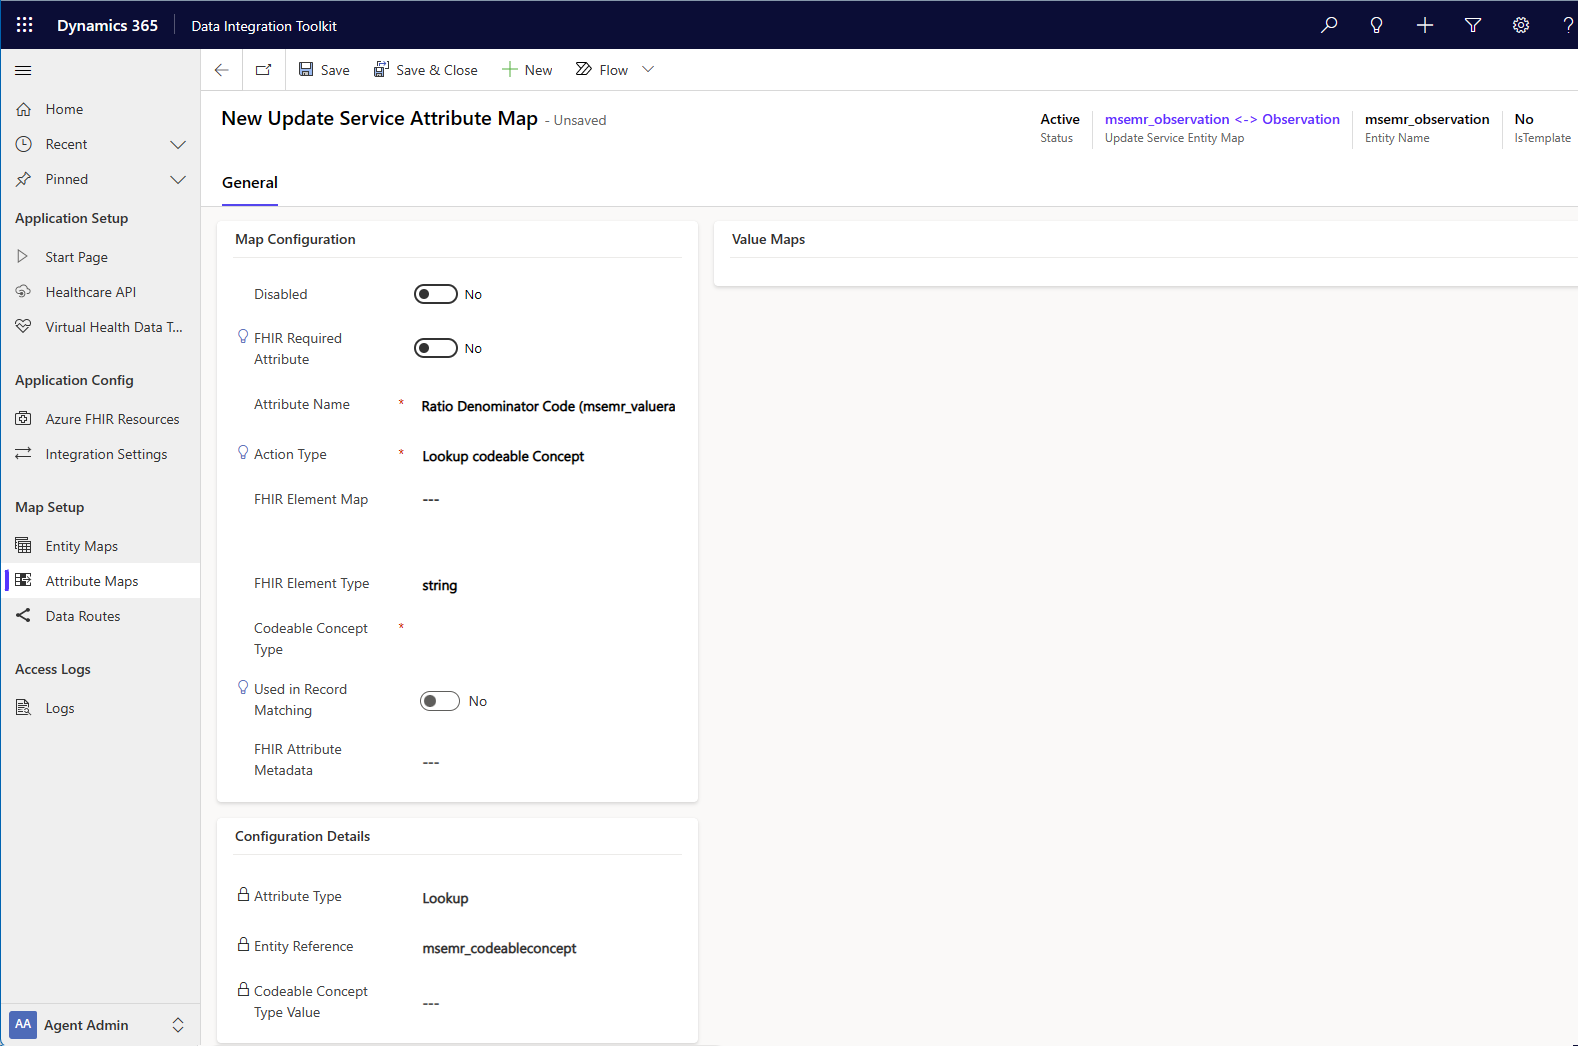Image resolution: width=1578 pixels, height=1046 pixels.
Task: Click the back arrow in command bar
Action: [x=222, y=70]
